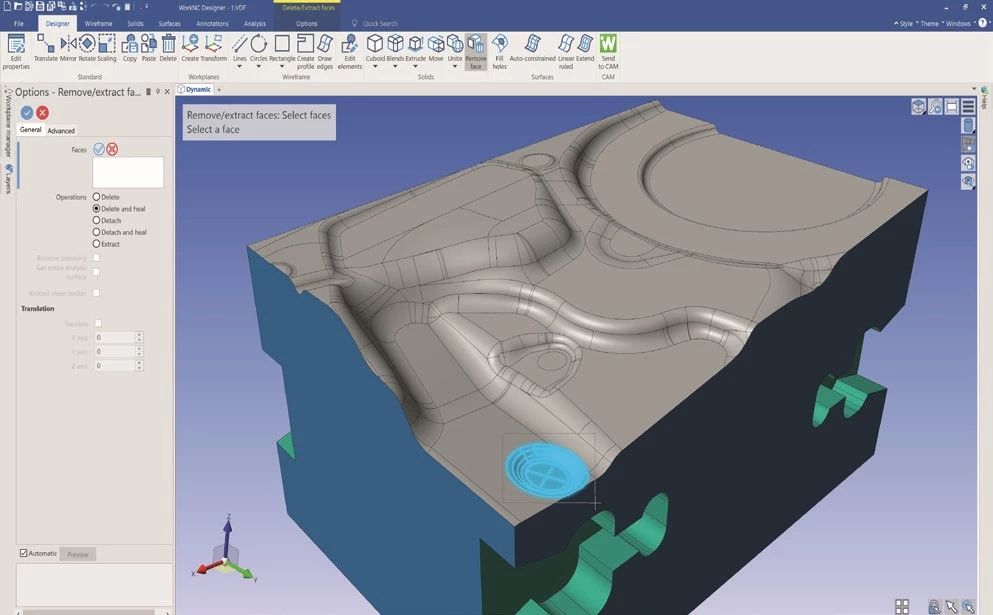Screen dimensions: 993x615
Task: Expand the Cuboid dropdown arrow
Action: tap(375, 67)
